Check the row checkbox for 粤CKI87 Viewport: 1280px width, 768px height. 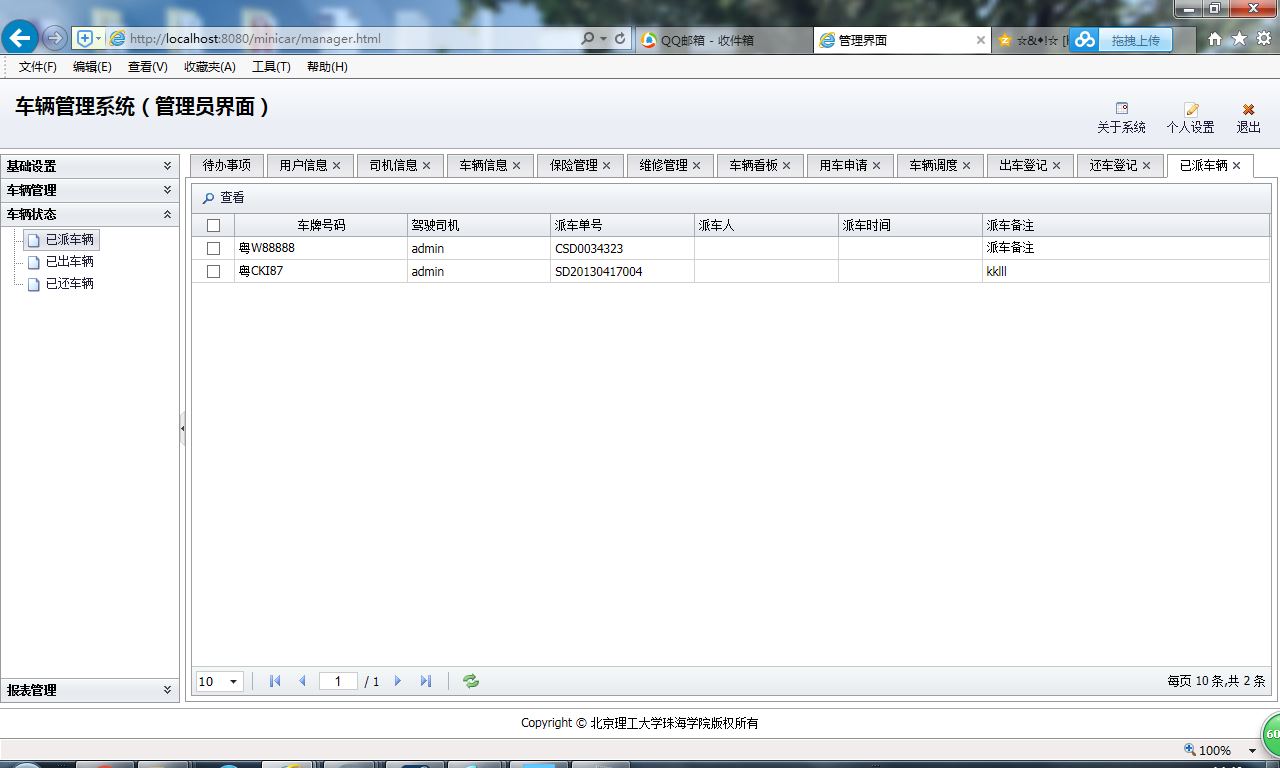coord(212,271)
